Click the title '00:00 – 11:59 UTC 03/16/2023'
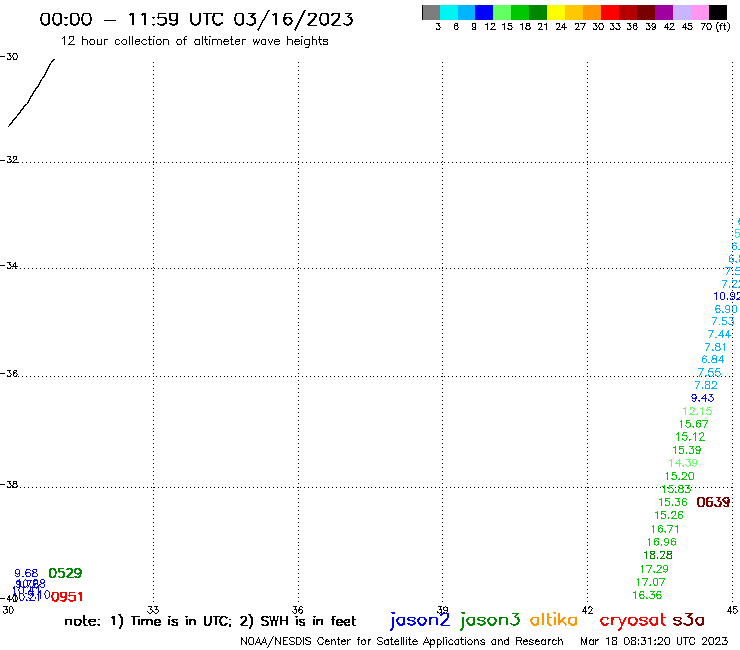This screenshot has height=650, width=740. coord(196,19)
